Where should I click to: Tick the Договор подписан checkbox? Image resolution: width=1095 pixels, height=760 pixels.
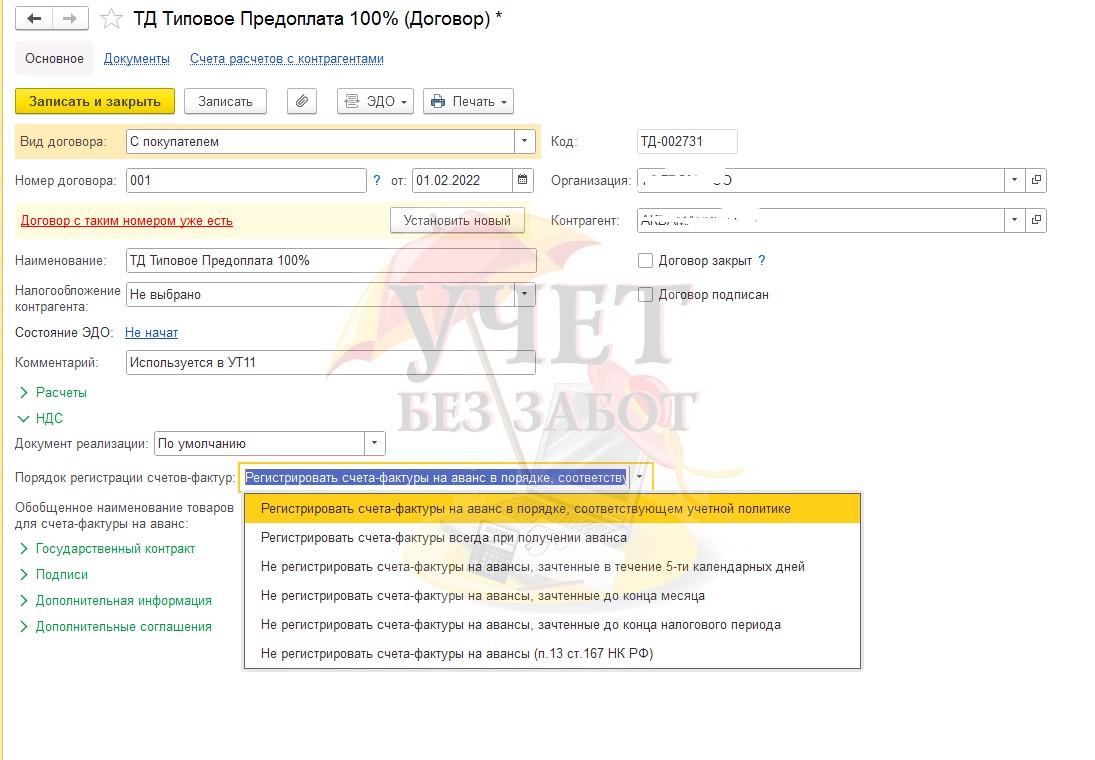tap(645, 295)
